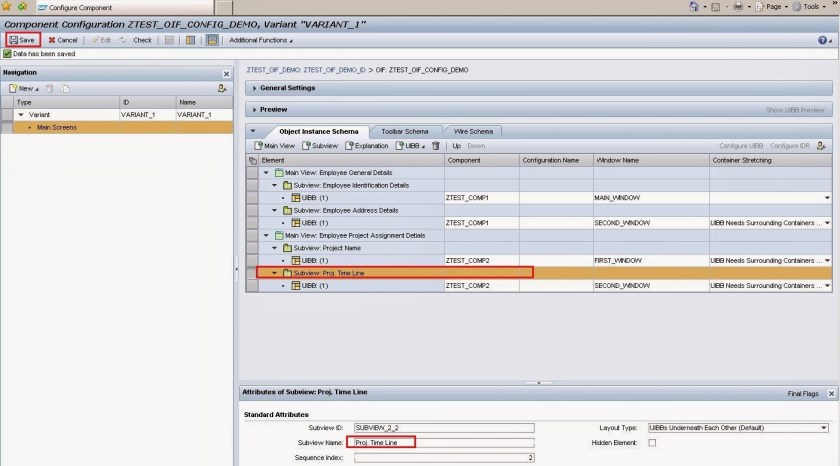Expand the Preview section

pyautogui.click(x=274, y=109)
